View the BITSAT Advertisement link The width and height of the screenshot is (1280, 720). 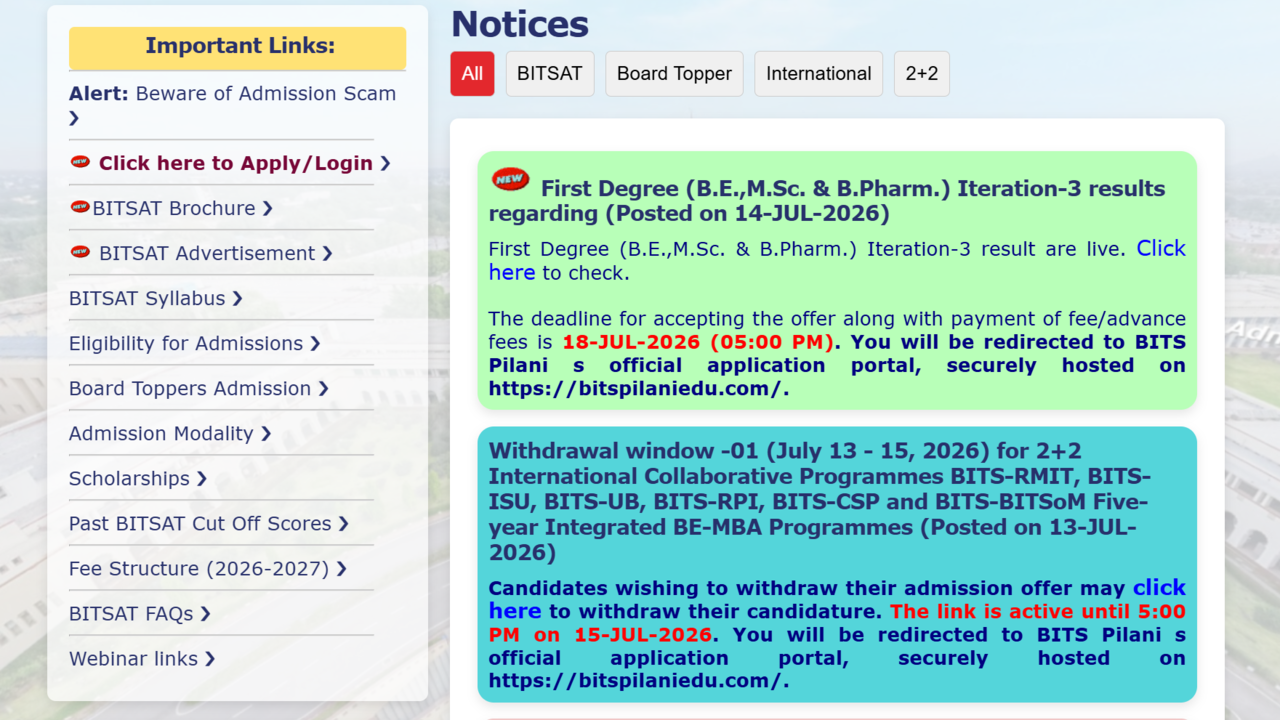pyautogui.click(x=207, y=253)
